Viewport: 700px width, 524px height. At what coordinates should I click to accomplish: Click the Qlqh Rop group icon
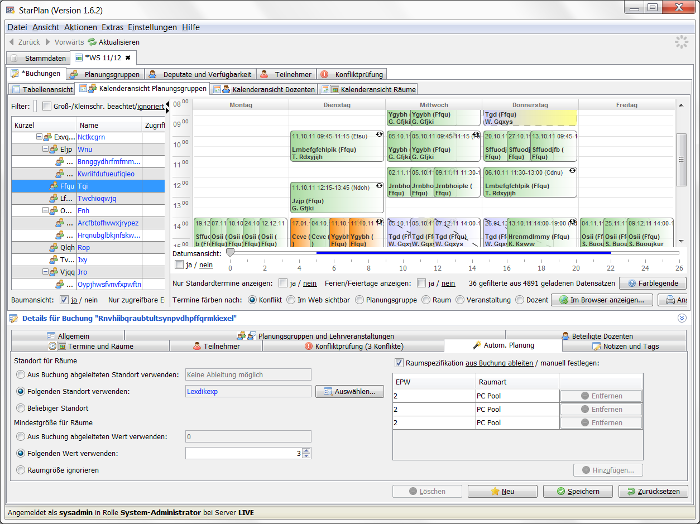click(x=54, y=247)
